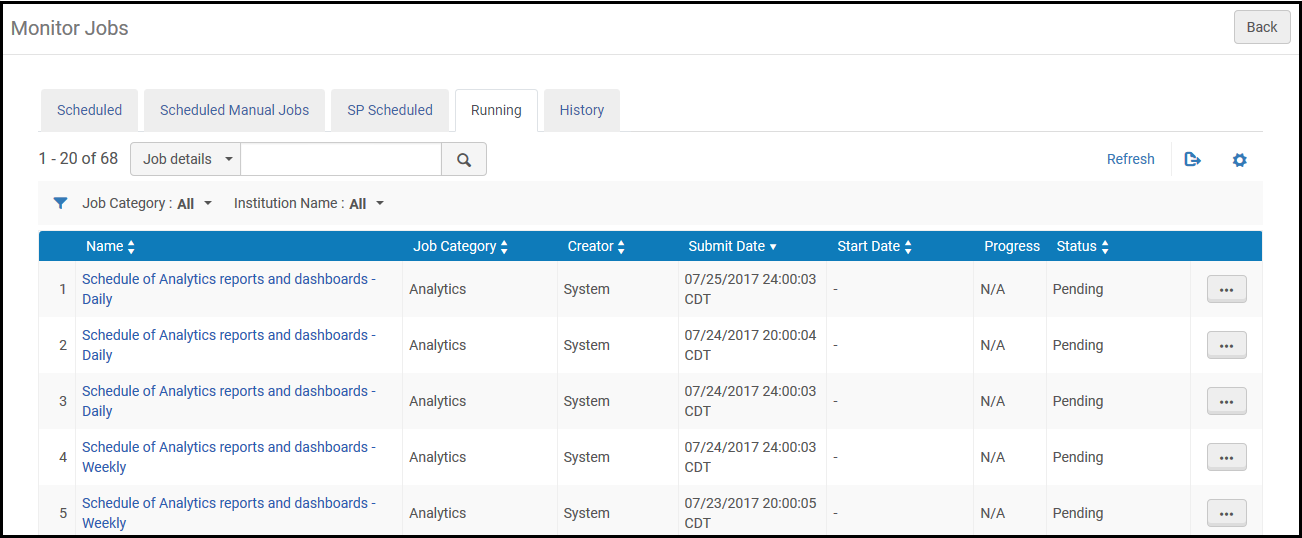Open row actions menu for row 3
1302x538 pixels.
point(1227,401)
